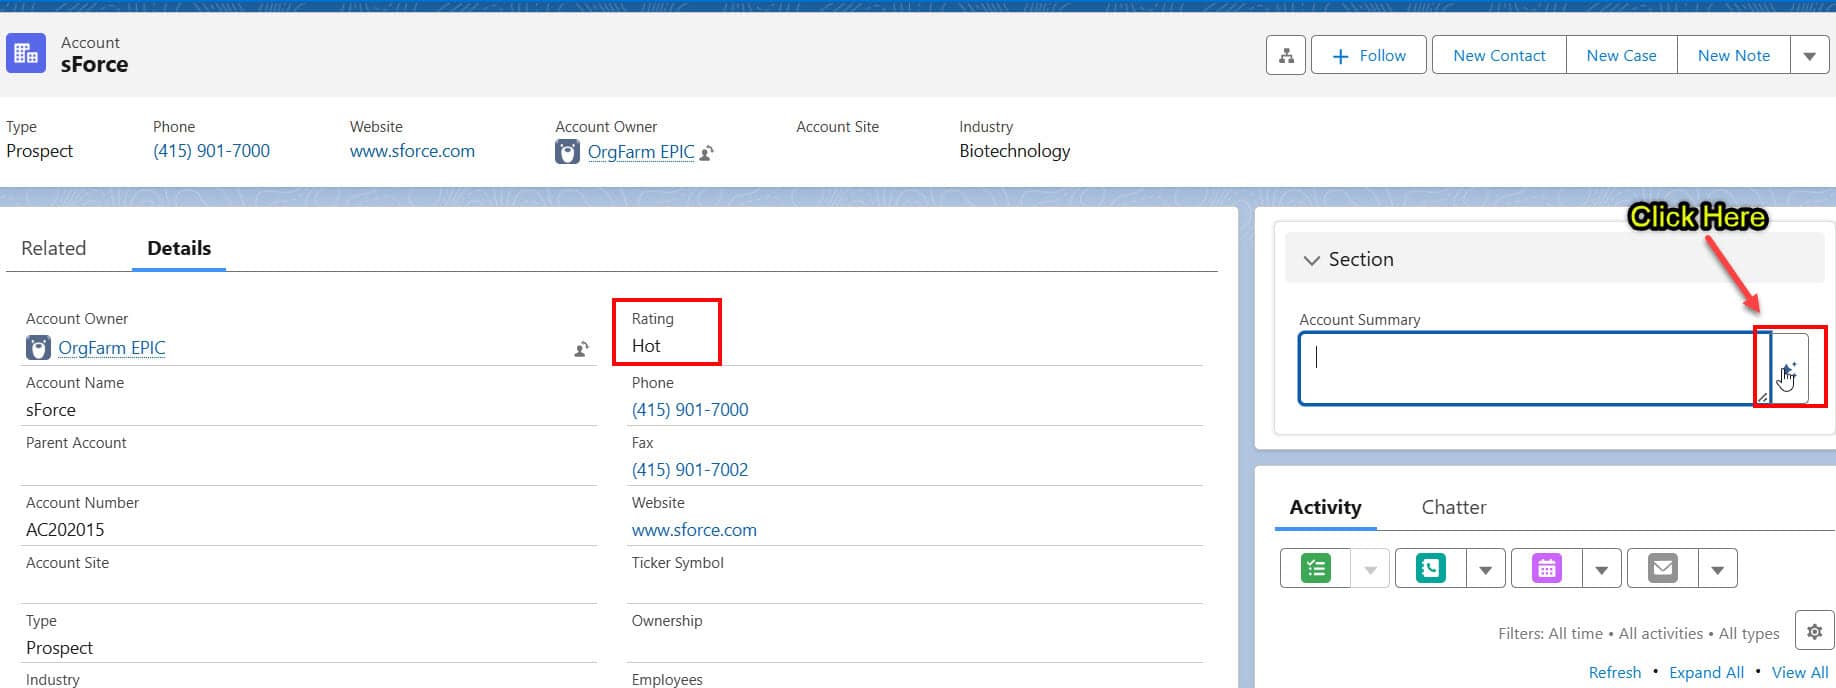The width and height of the screenshot is (1836, 688).
Task: Expand the Log a Call dropdown arrow
Action: [1485, 570]
